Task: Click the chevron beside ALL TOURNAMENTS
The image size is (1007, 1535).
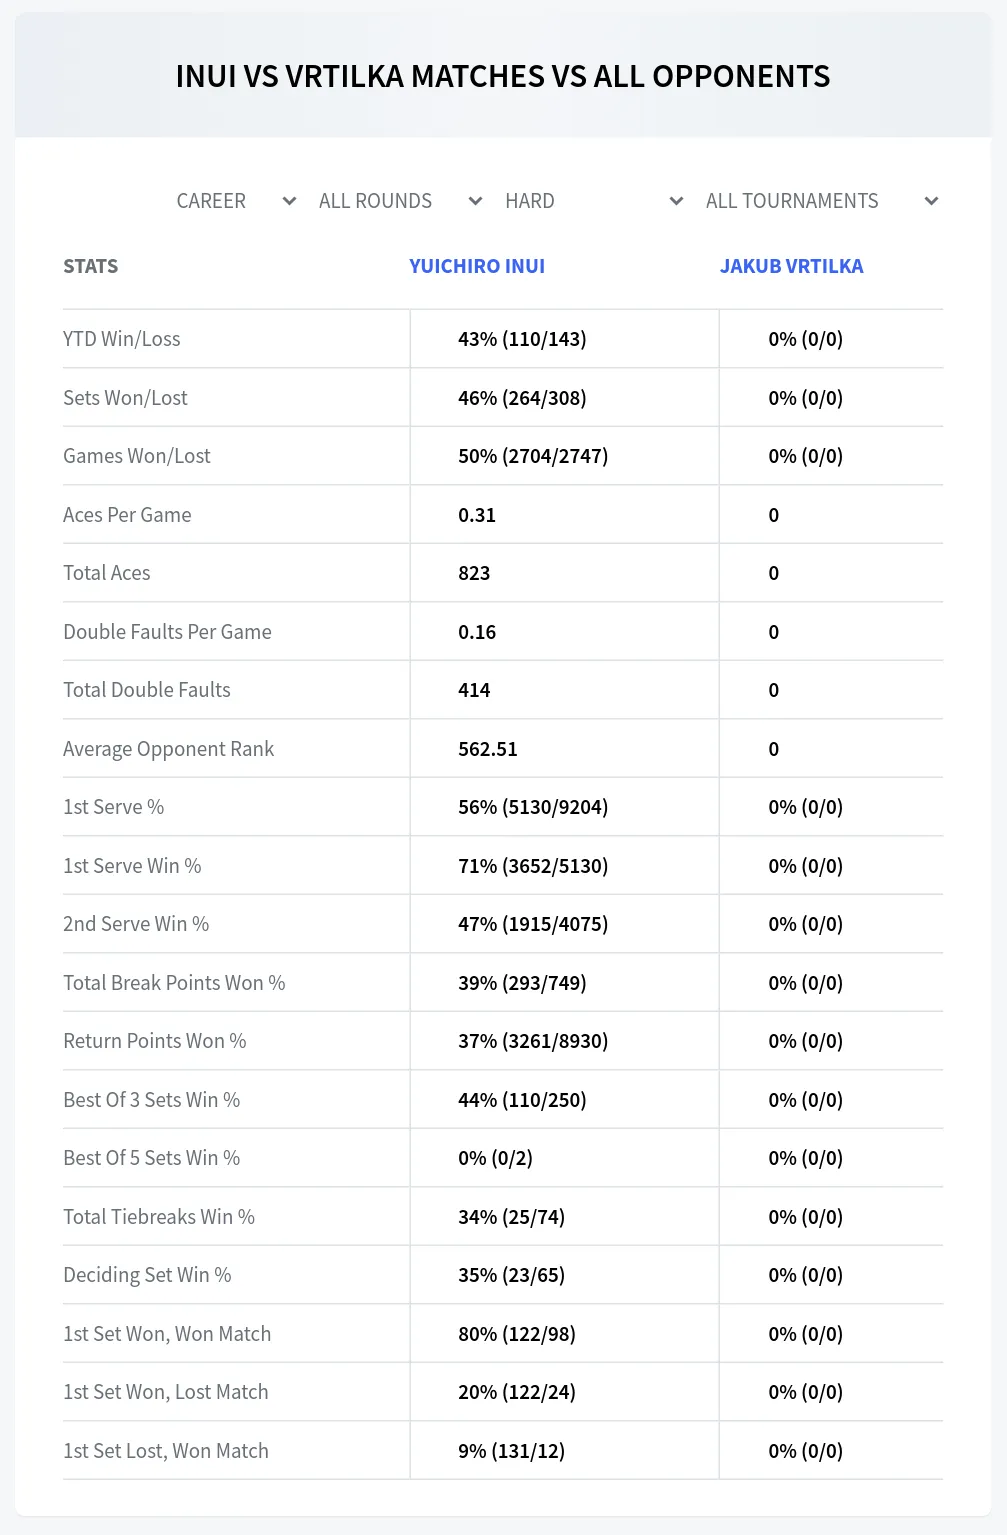Action: pyautogui.click(x=932, y=201)
